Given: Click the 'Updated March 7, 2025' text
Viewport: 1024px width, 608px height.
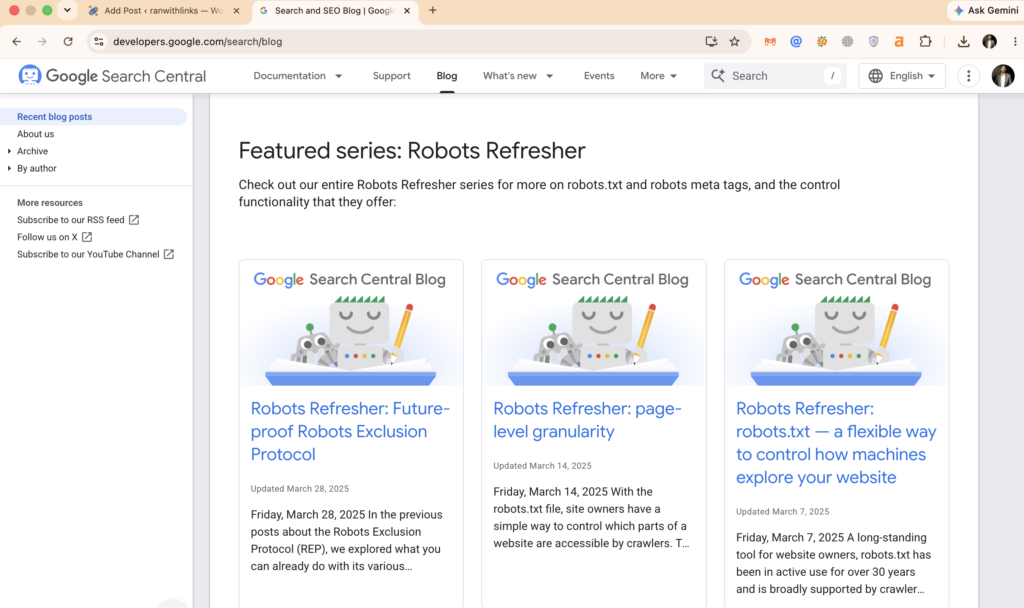Looking at the screenshot, I should pos(782,511).
